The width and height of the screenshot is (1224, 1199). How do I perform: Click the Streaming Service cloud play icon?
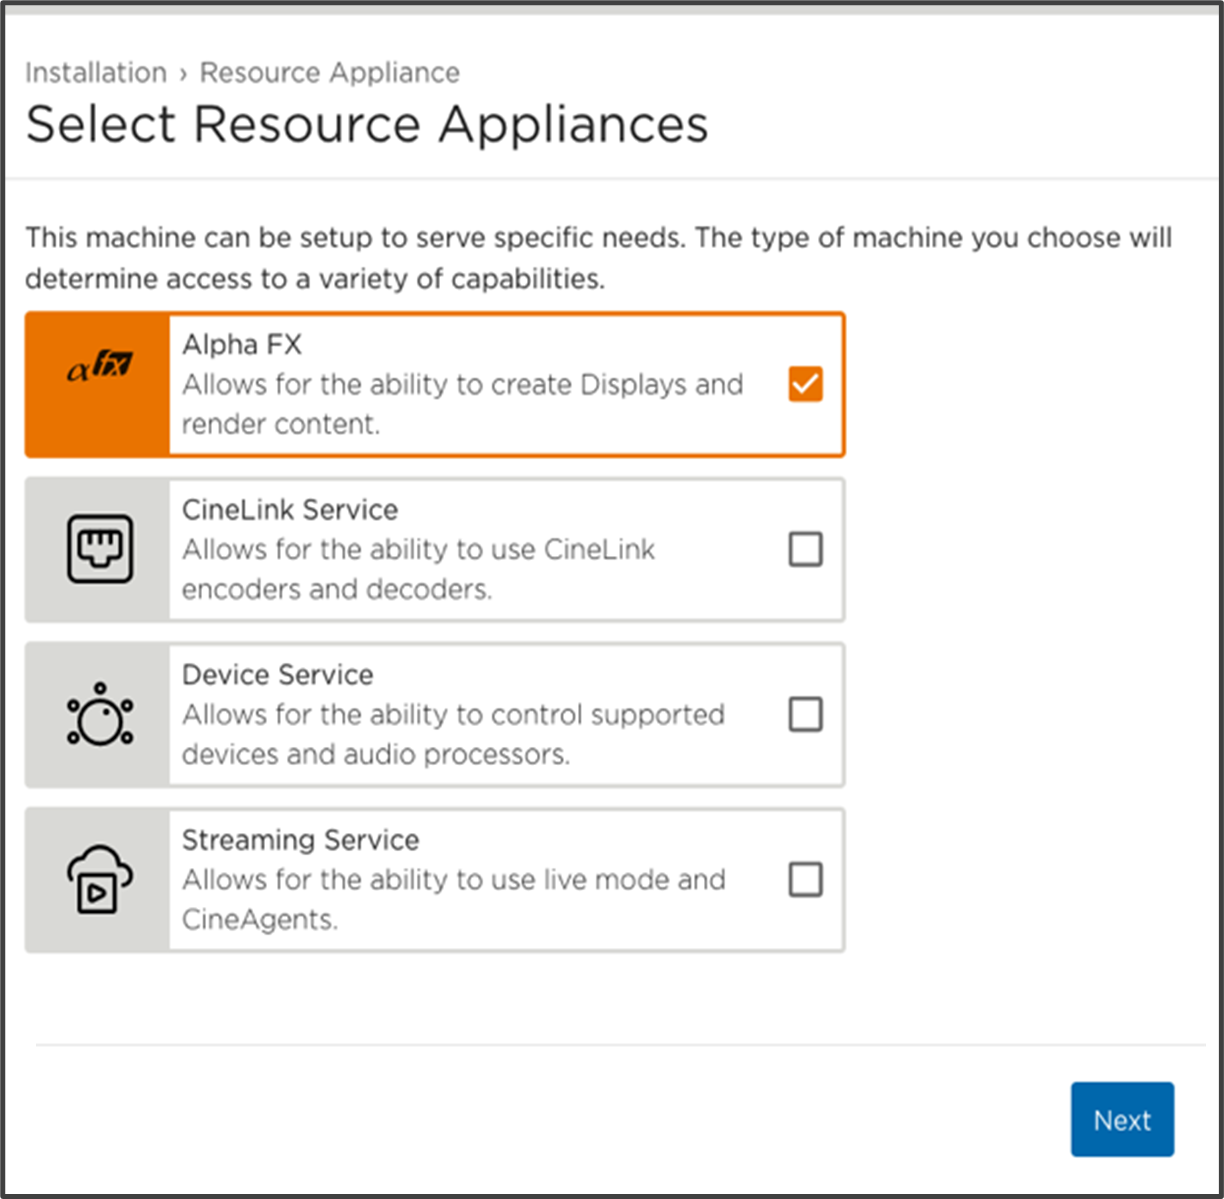tap(99, 880)
